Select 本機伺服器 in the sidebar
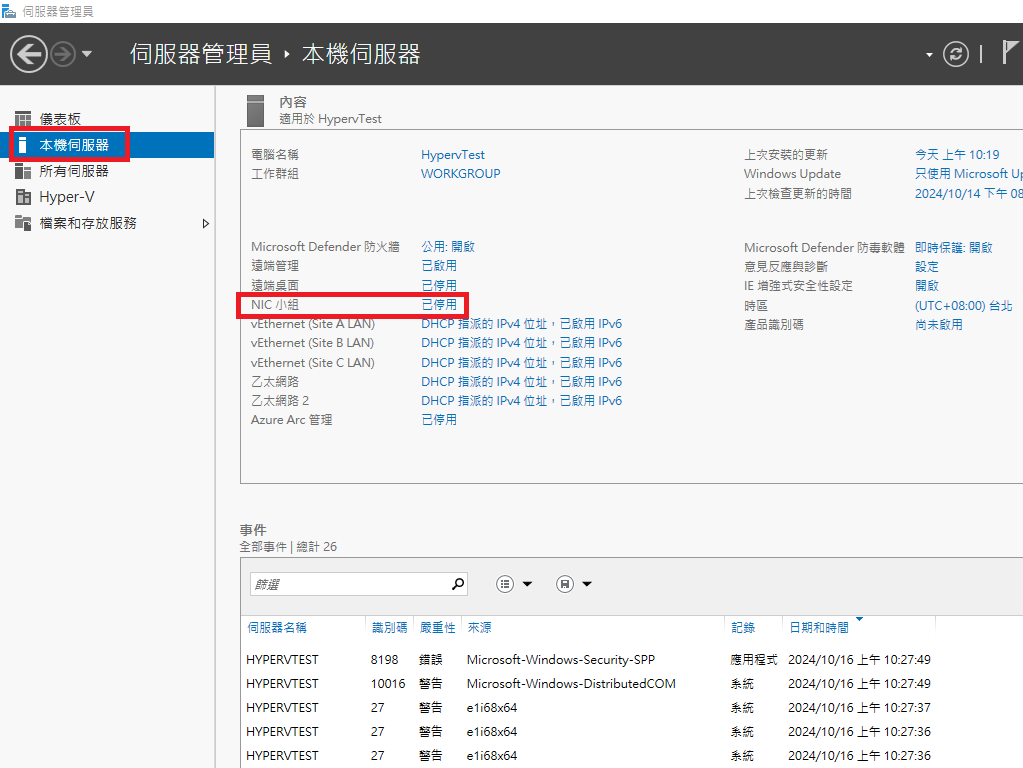Screen dimensions: 1023x768 (74, 145)
